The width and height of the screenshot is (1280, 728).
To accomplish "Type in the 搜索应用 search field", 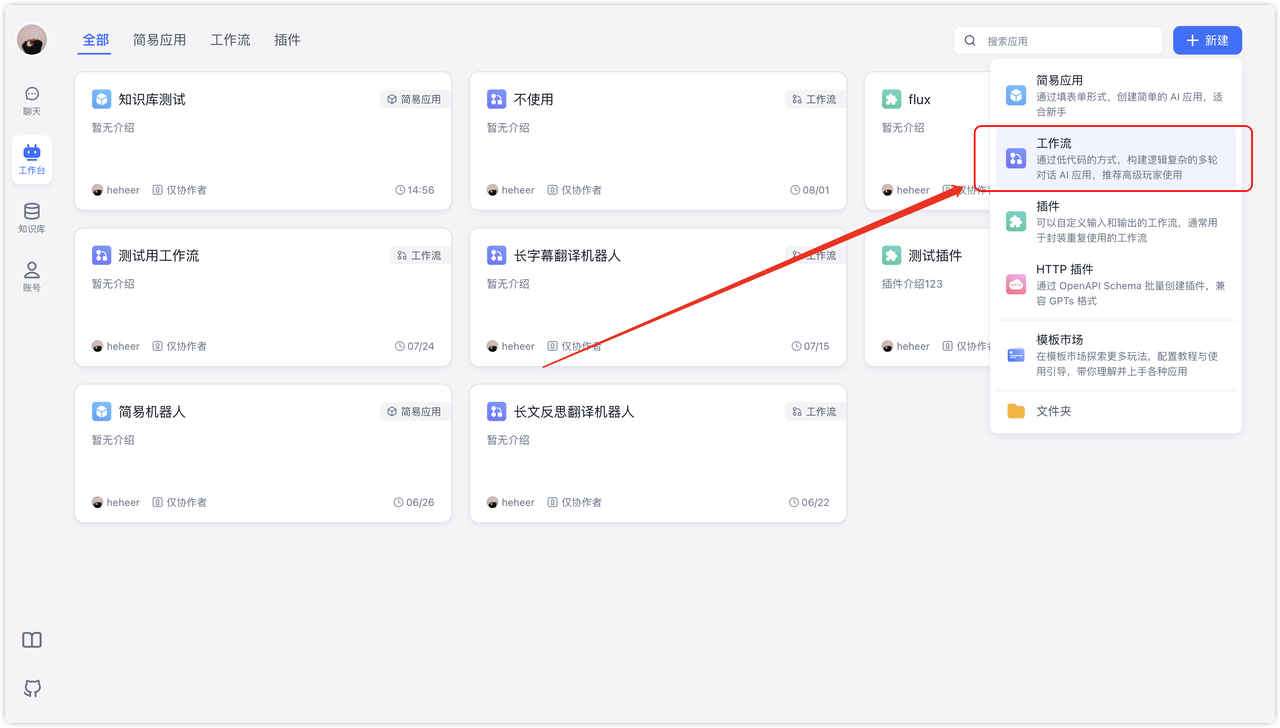I will click(x=1070, y=41).
